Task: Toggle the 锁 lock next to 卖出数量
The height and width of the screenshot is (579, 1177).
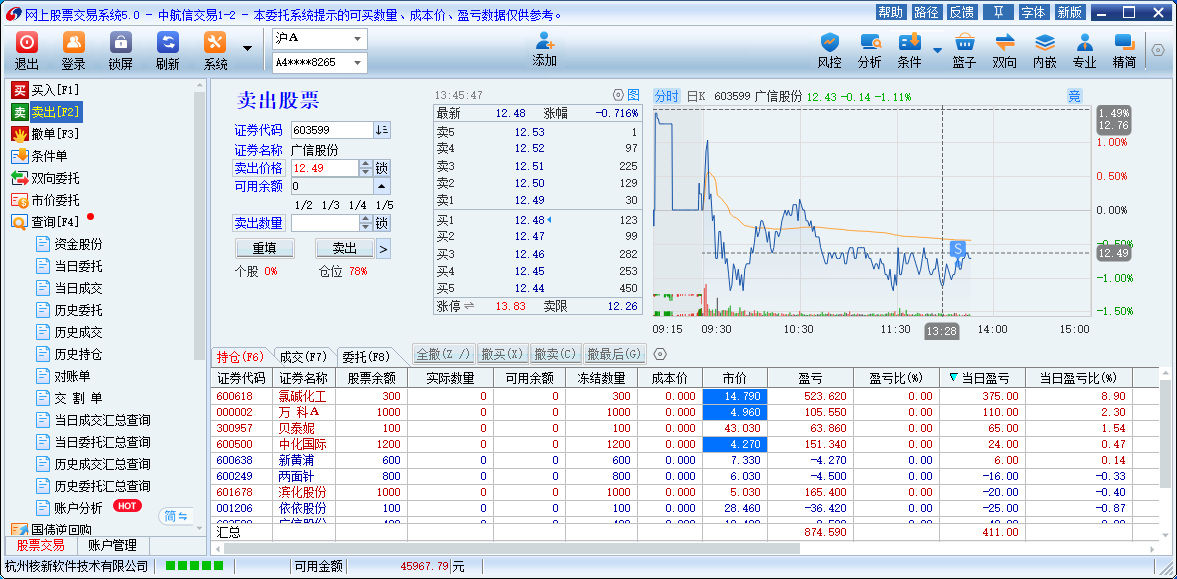Action: [382, 223]
